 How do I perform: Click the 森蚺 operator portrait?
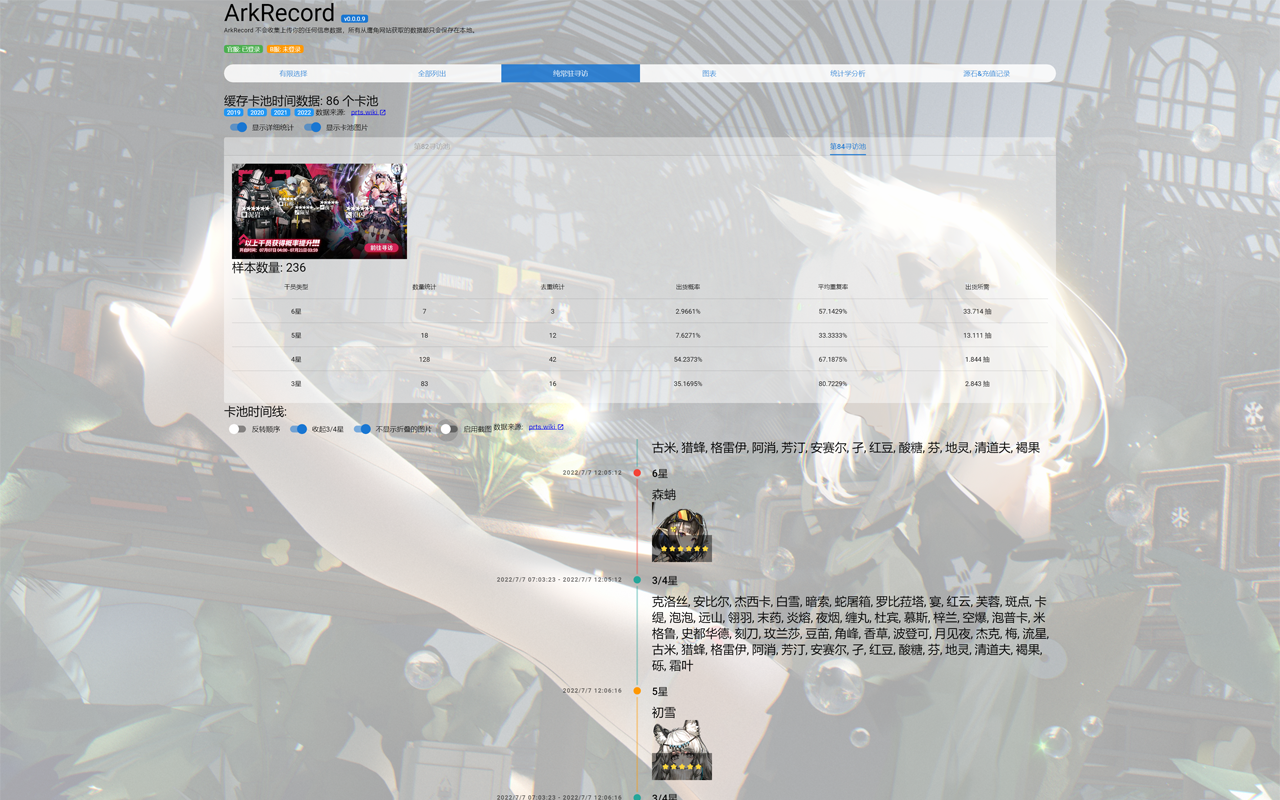682,532
